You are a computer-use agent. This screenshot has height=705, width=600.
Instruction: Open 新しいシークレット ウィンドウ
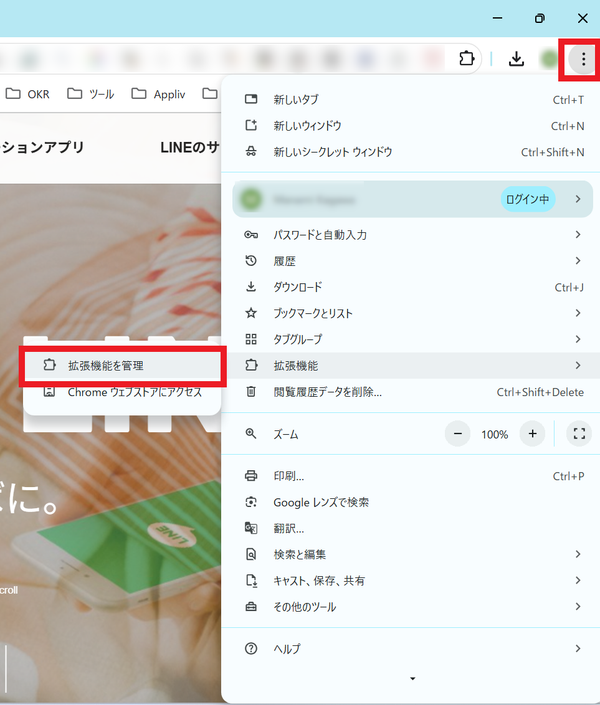click(410, 152)
